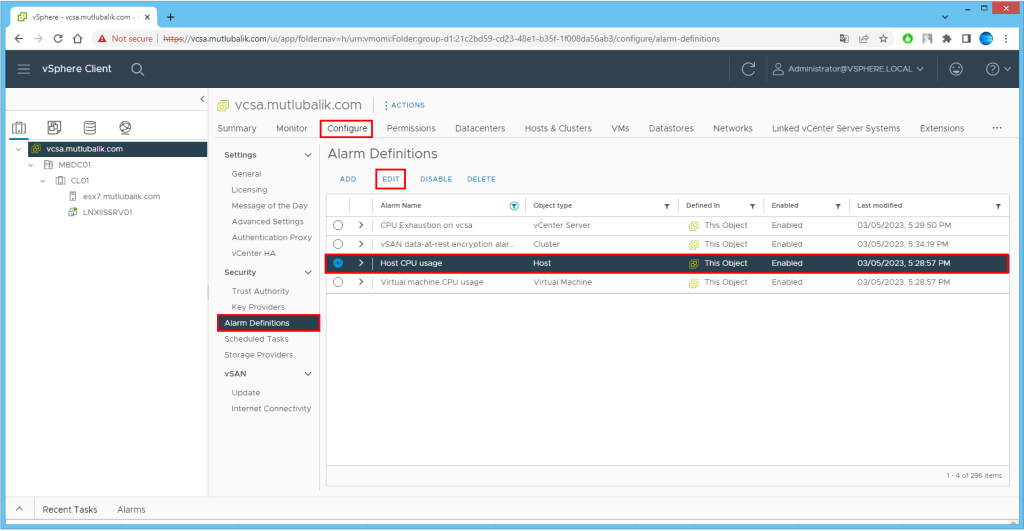Click the Alarm Name column filter icon
Screen dimensions: 1024x531
[x=514, y=206]
